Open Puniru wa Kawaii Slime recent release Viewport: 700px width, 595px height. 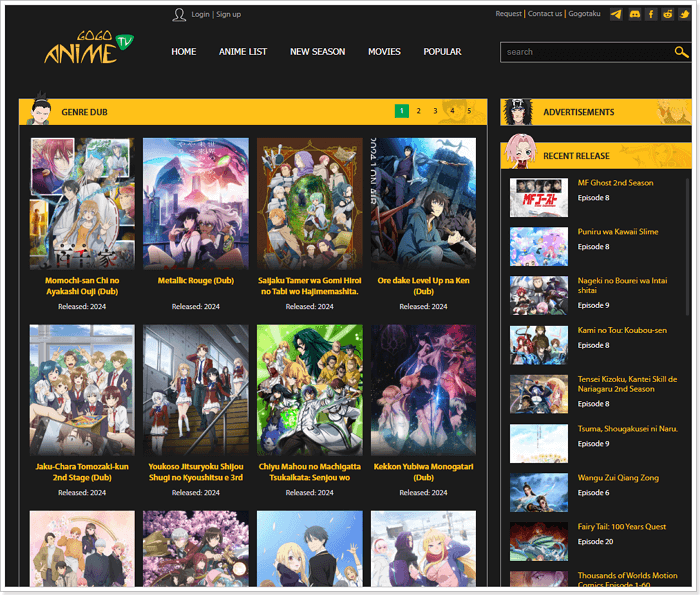[x=618, y=232]
